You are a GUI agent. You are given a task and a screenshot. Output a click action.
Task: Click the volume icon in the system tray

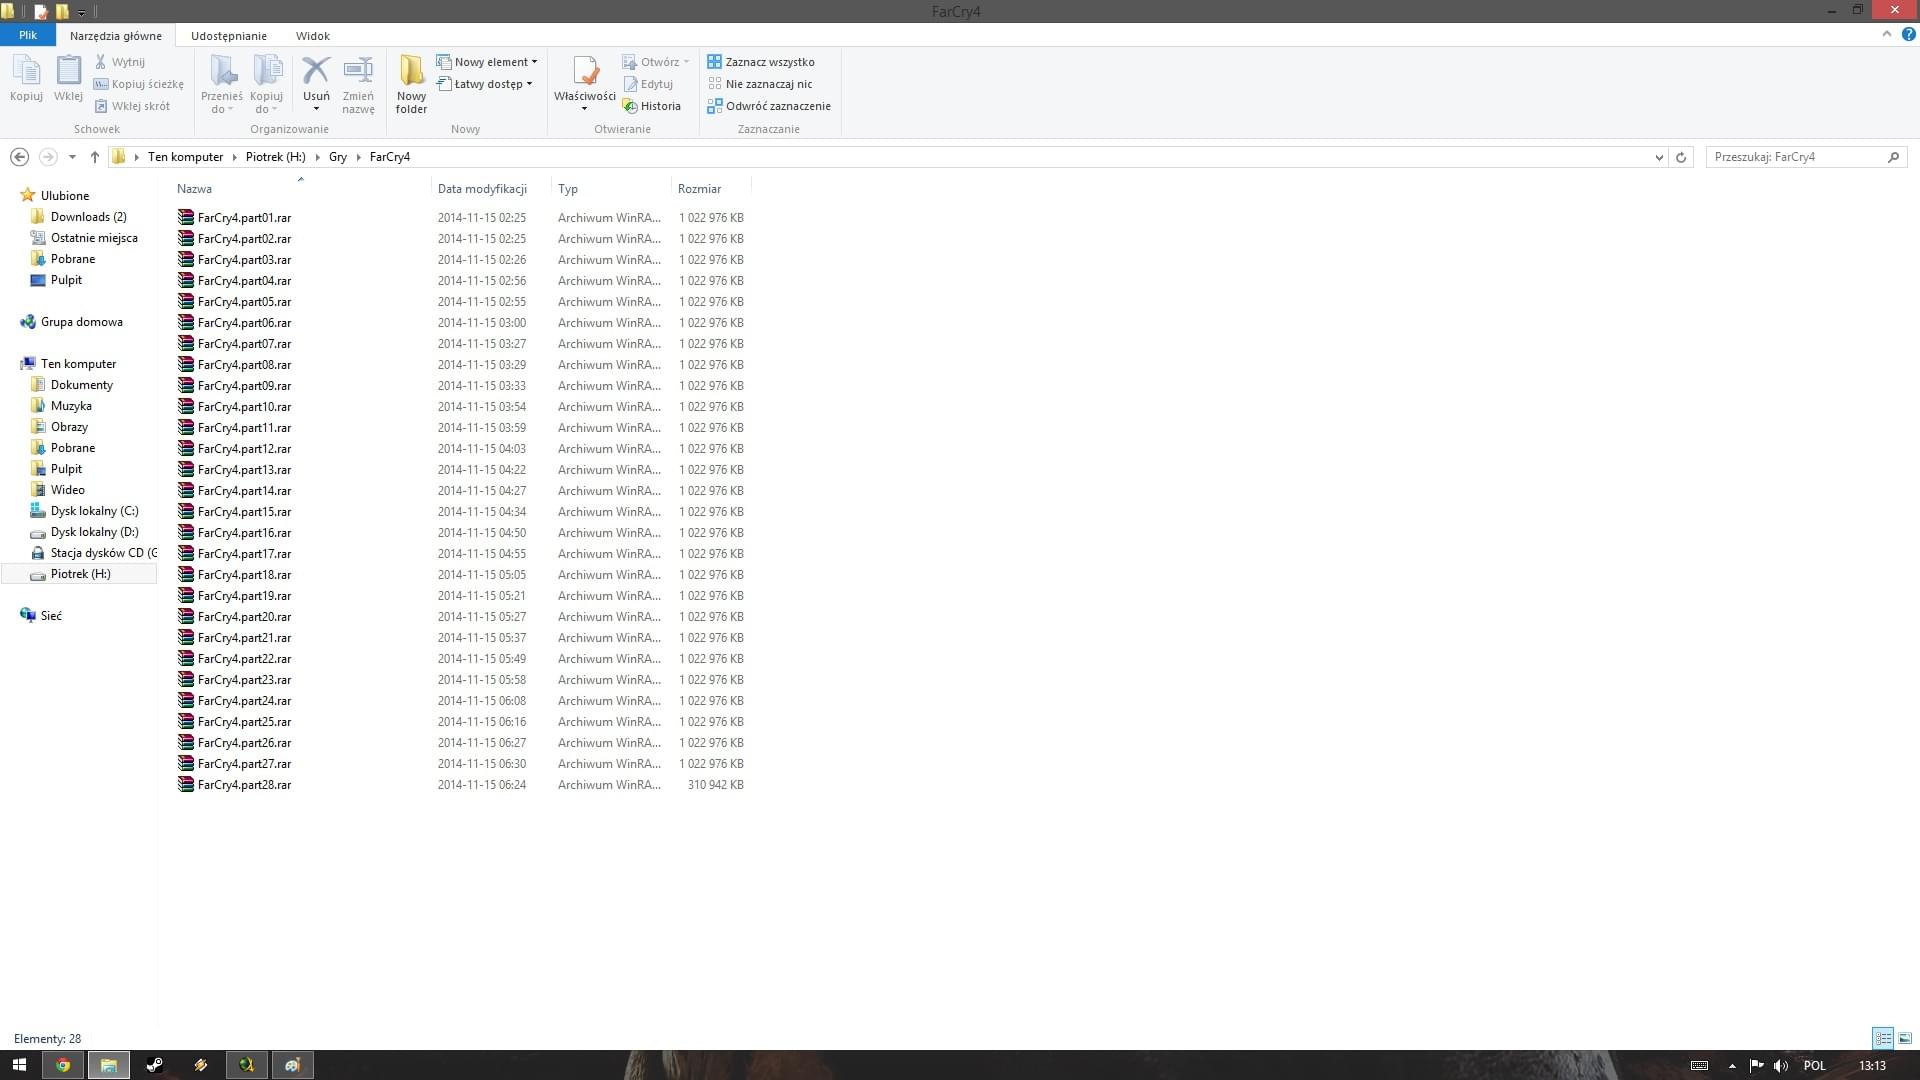1780,1066
